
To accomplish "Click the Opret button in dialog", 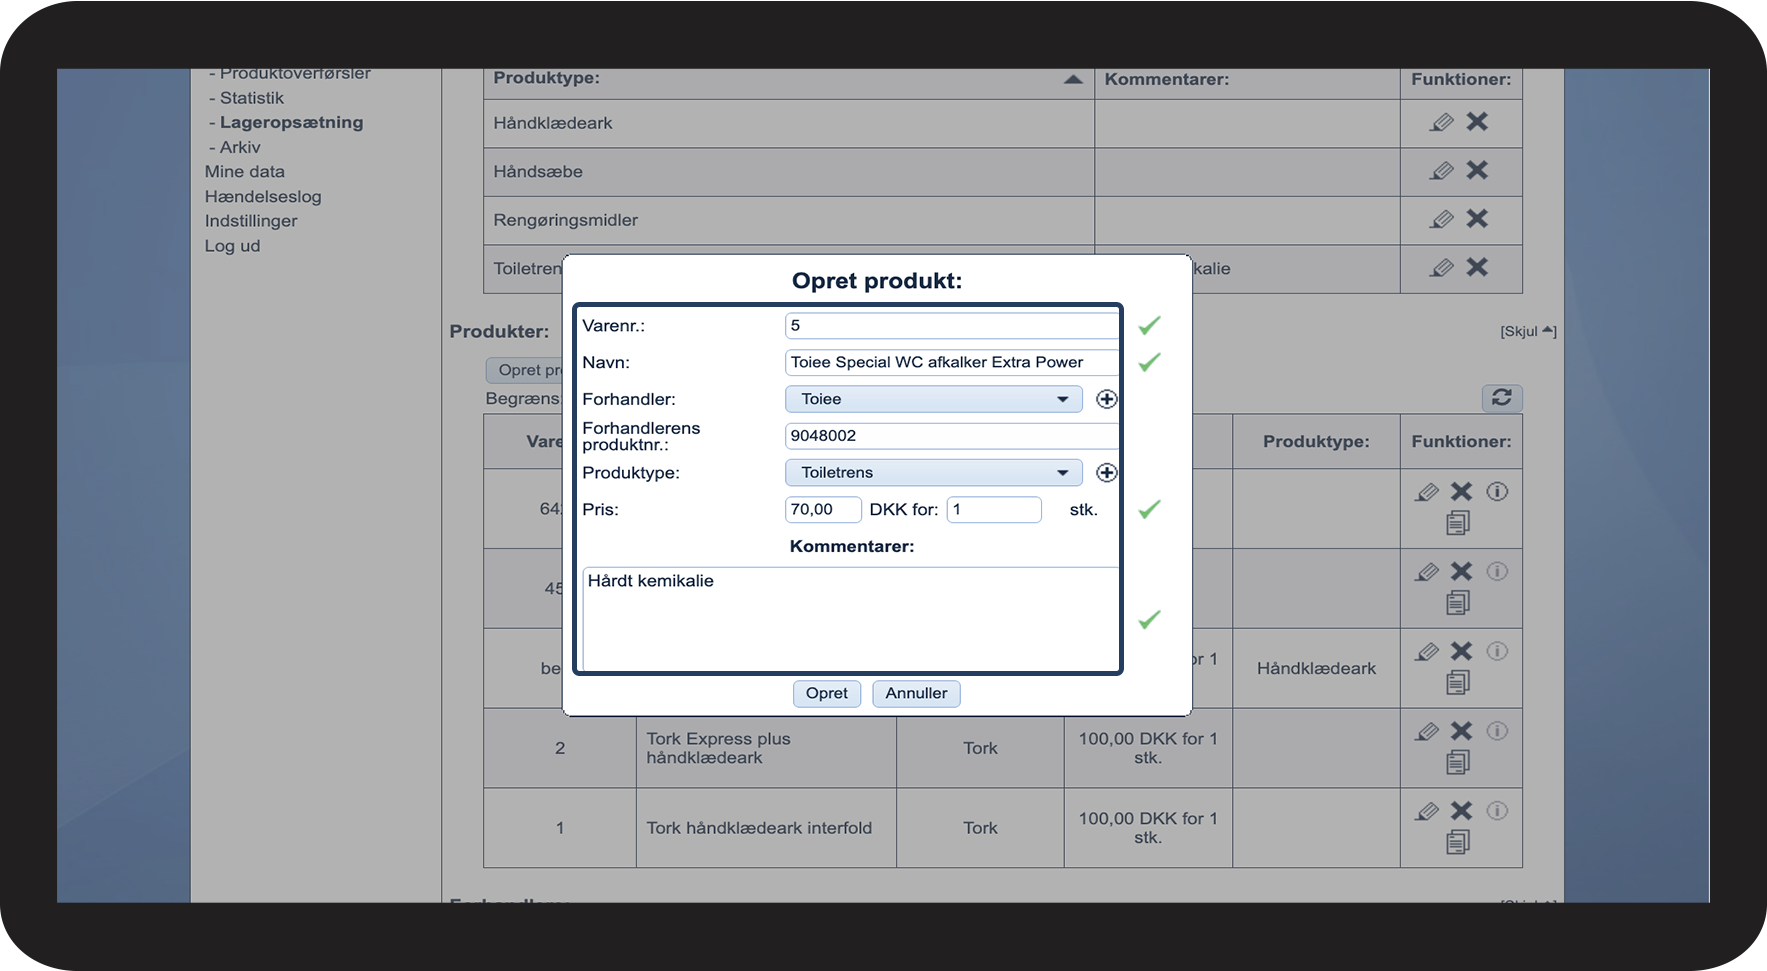I will coord(826,693).
